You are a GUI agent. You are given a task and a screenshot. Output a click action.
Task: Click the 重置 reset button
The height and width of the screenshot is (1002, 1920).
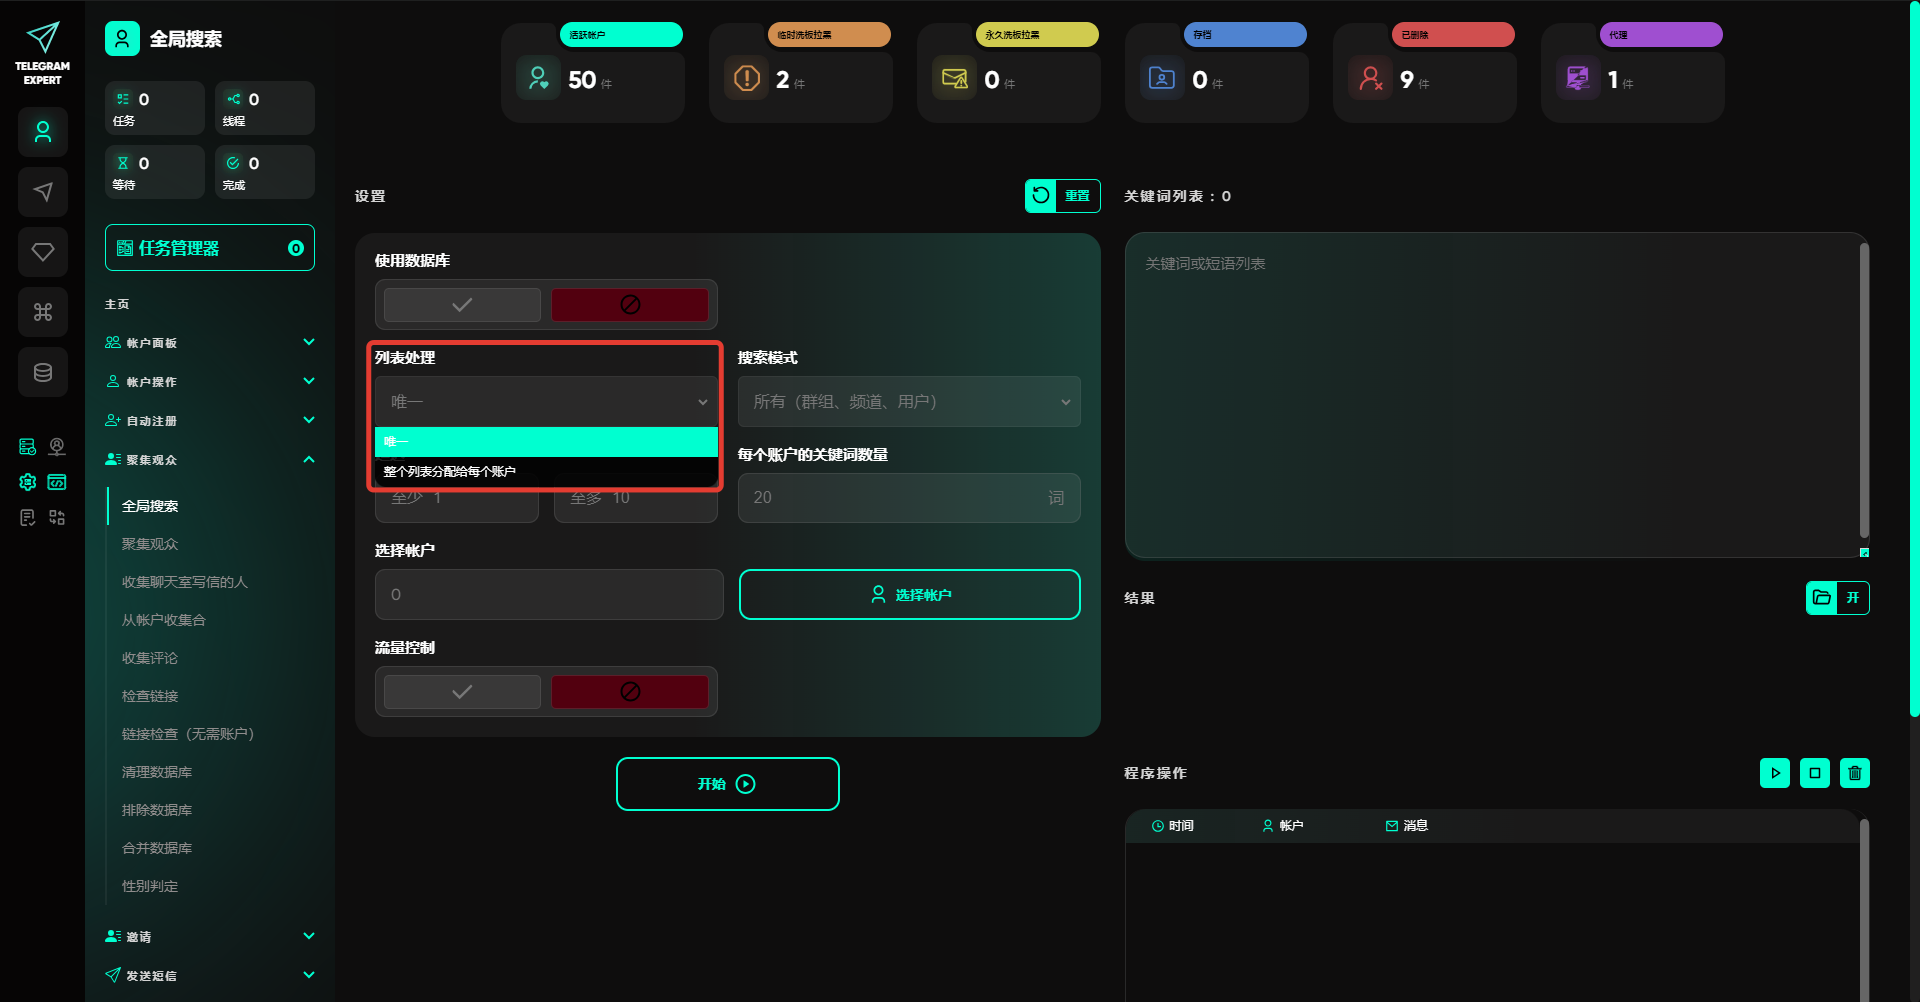click(1062, 196)
